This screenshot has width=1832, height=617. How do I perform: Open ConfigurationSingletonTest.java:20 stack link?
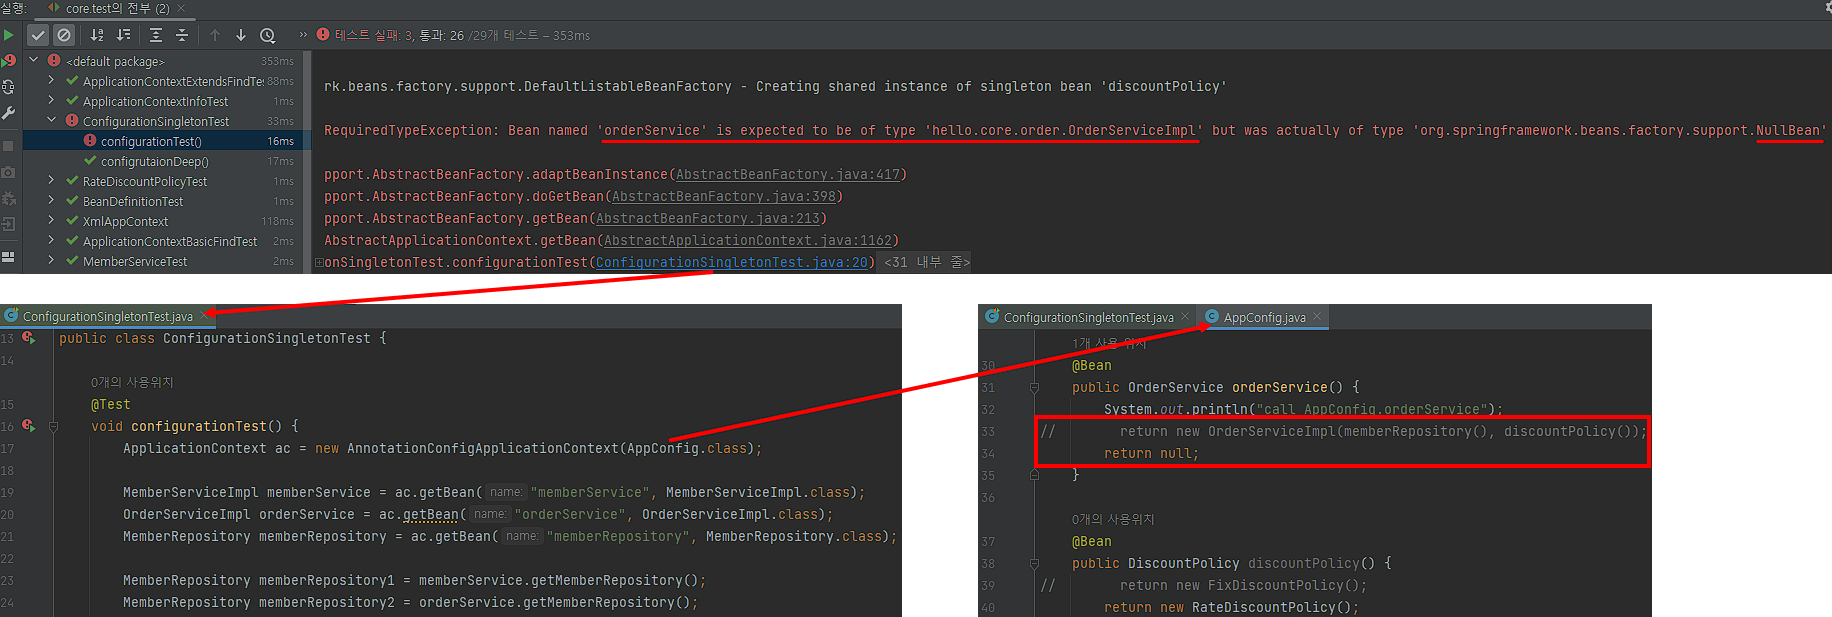point(732,262)
